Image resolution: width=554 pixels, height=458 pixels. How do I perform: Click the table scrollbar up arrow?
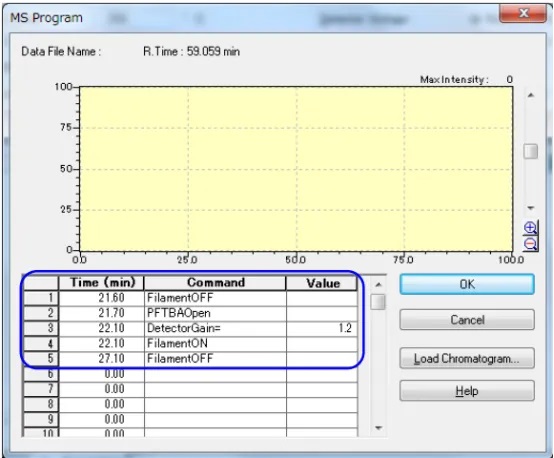coord(378,284)
